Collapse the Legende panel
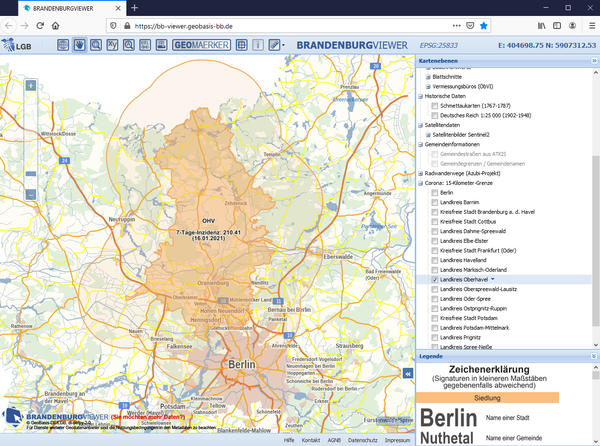Image resolution: width=600 pixels, height=446 pixels. 594,356
